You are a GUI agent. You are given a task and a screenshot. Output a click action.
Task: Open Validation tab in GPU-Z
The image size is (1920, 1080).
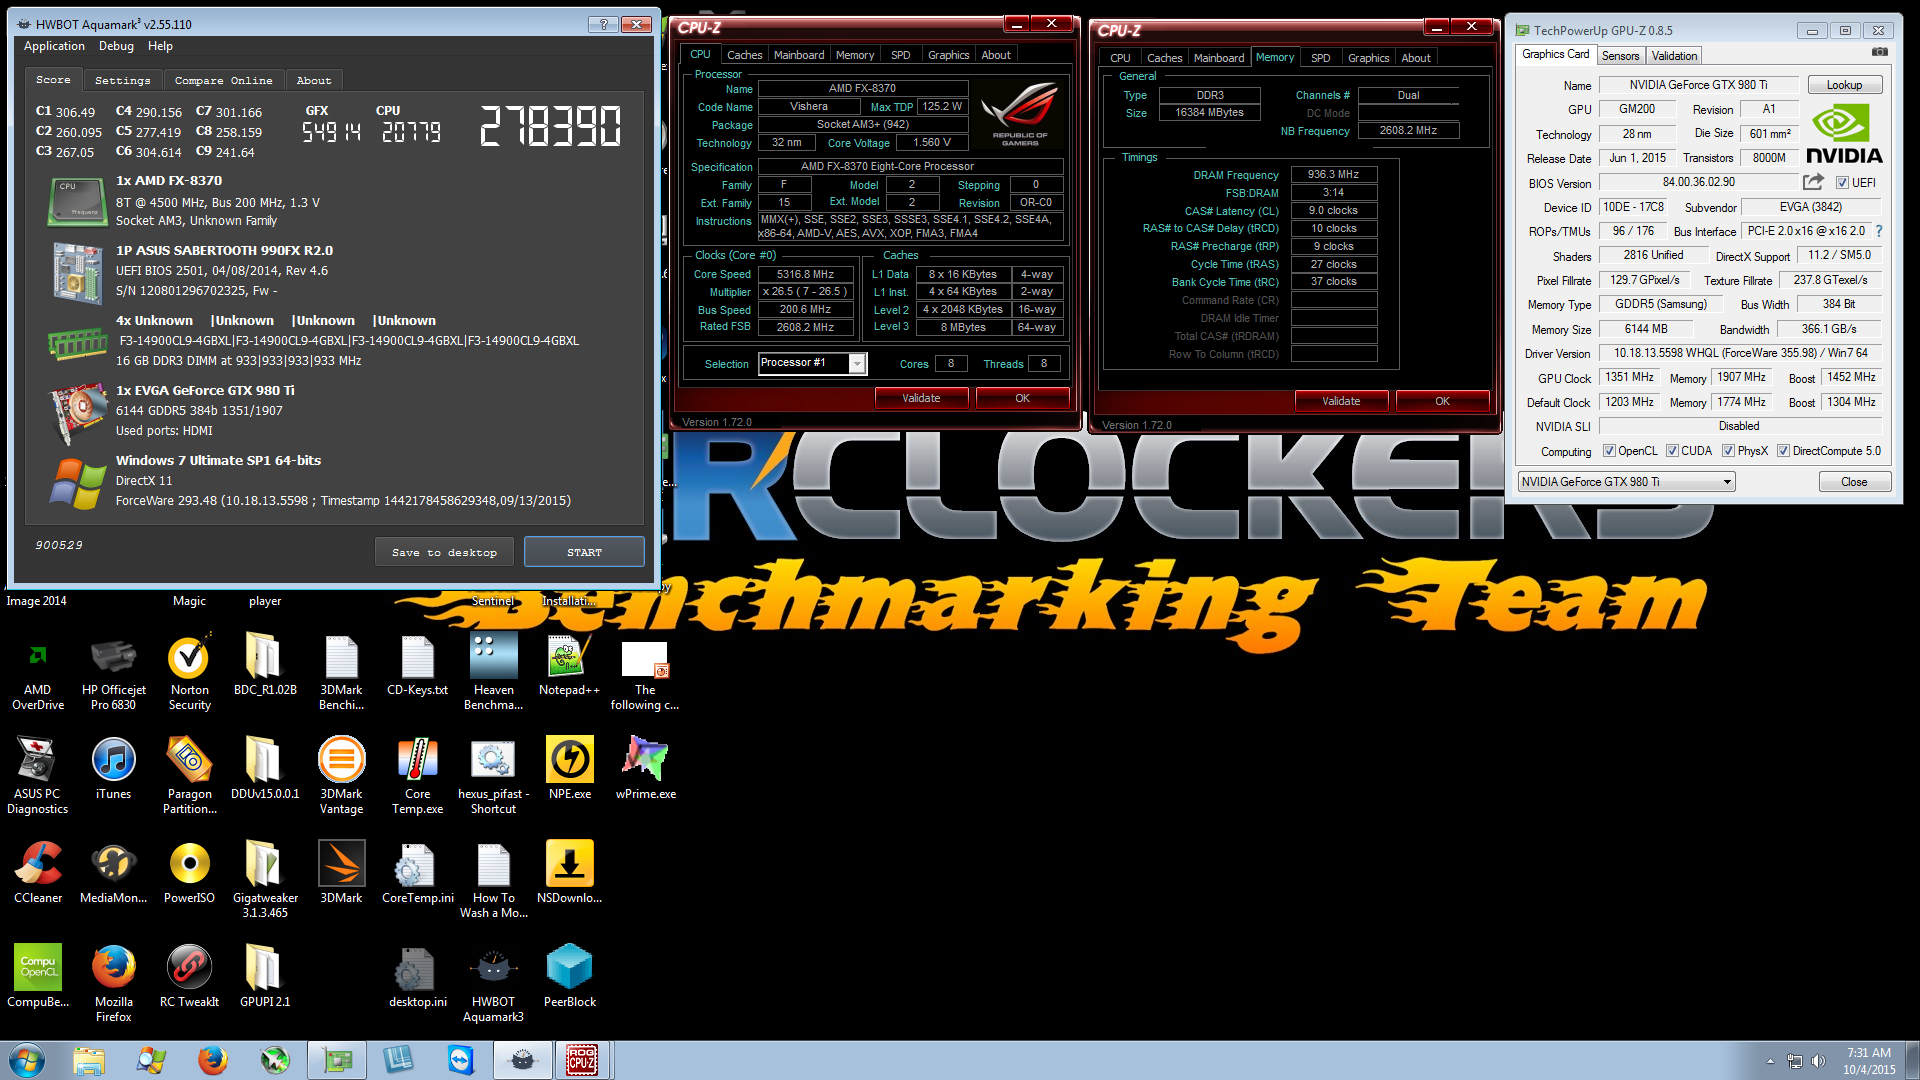point(1674,56)
